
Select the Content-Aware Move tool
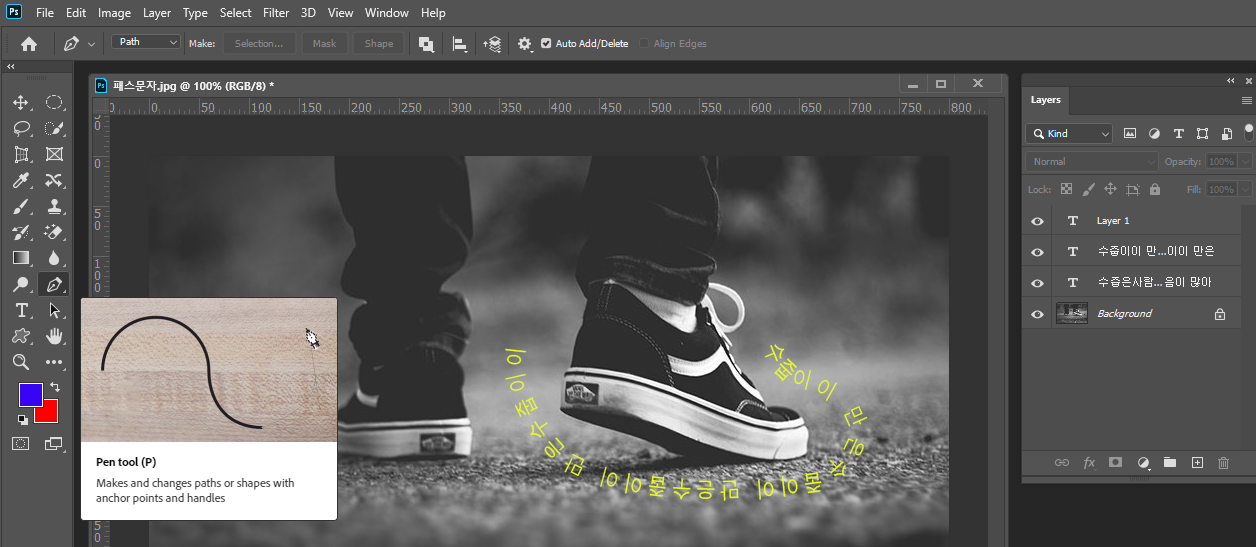point(54,180)
